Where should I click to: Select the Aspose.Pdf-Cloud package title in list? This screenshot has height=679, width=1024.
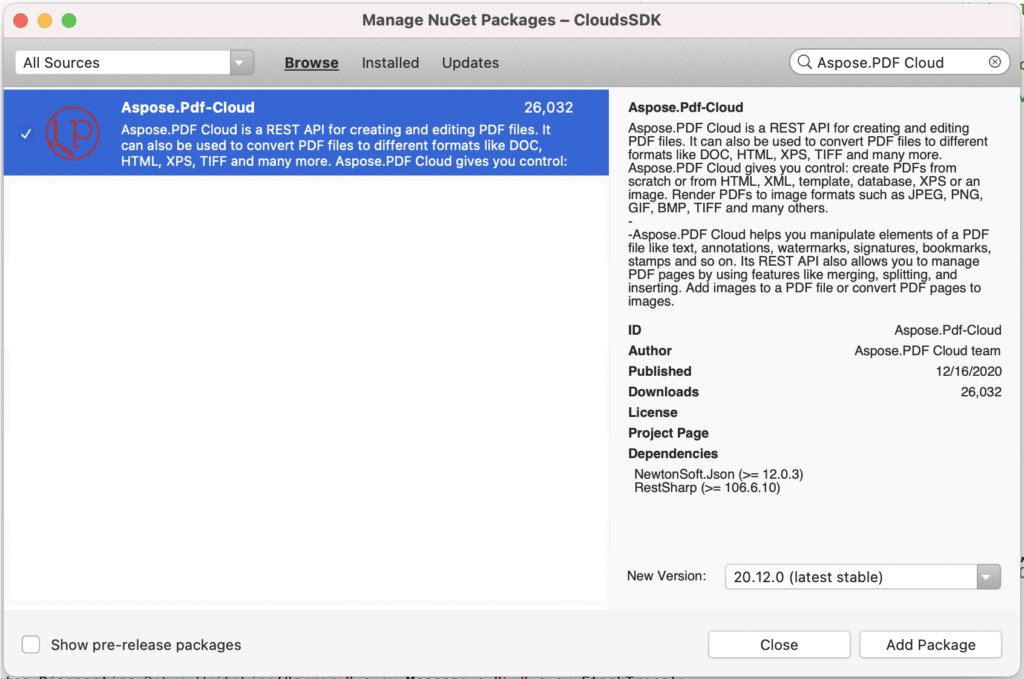[x=188, y=108]
